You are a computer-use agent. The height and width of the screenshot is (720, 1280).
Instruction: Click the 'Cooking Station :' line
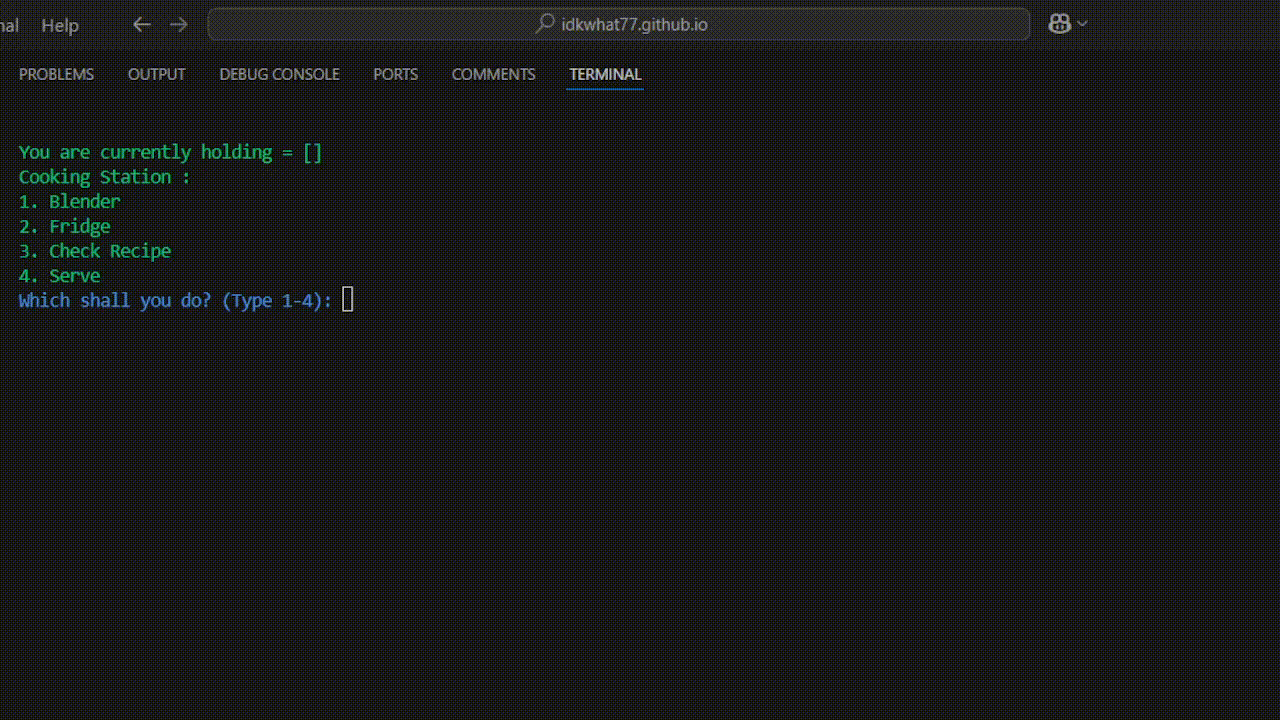pyautogui.click(x=104, y=177)
